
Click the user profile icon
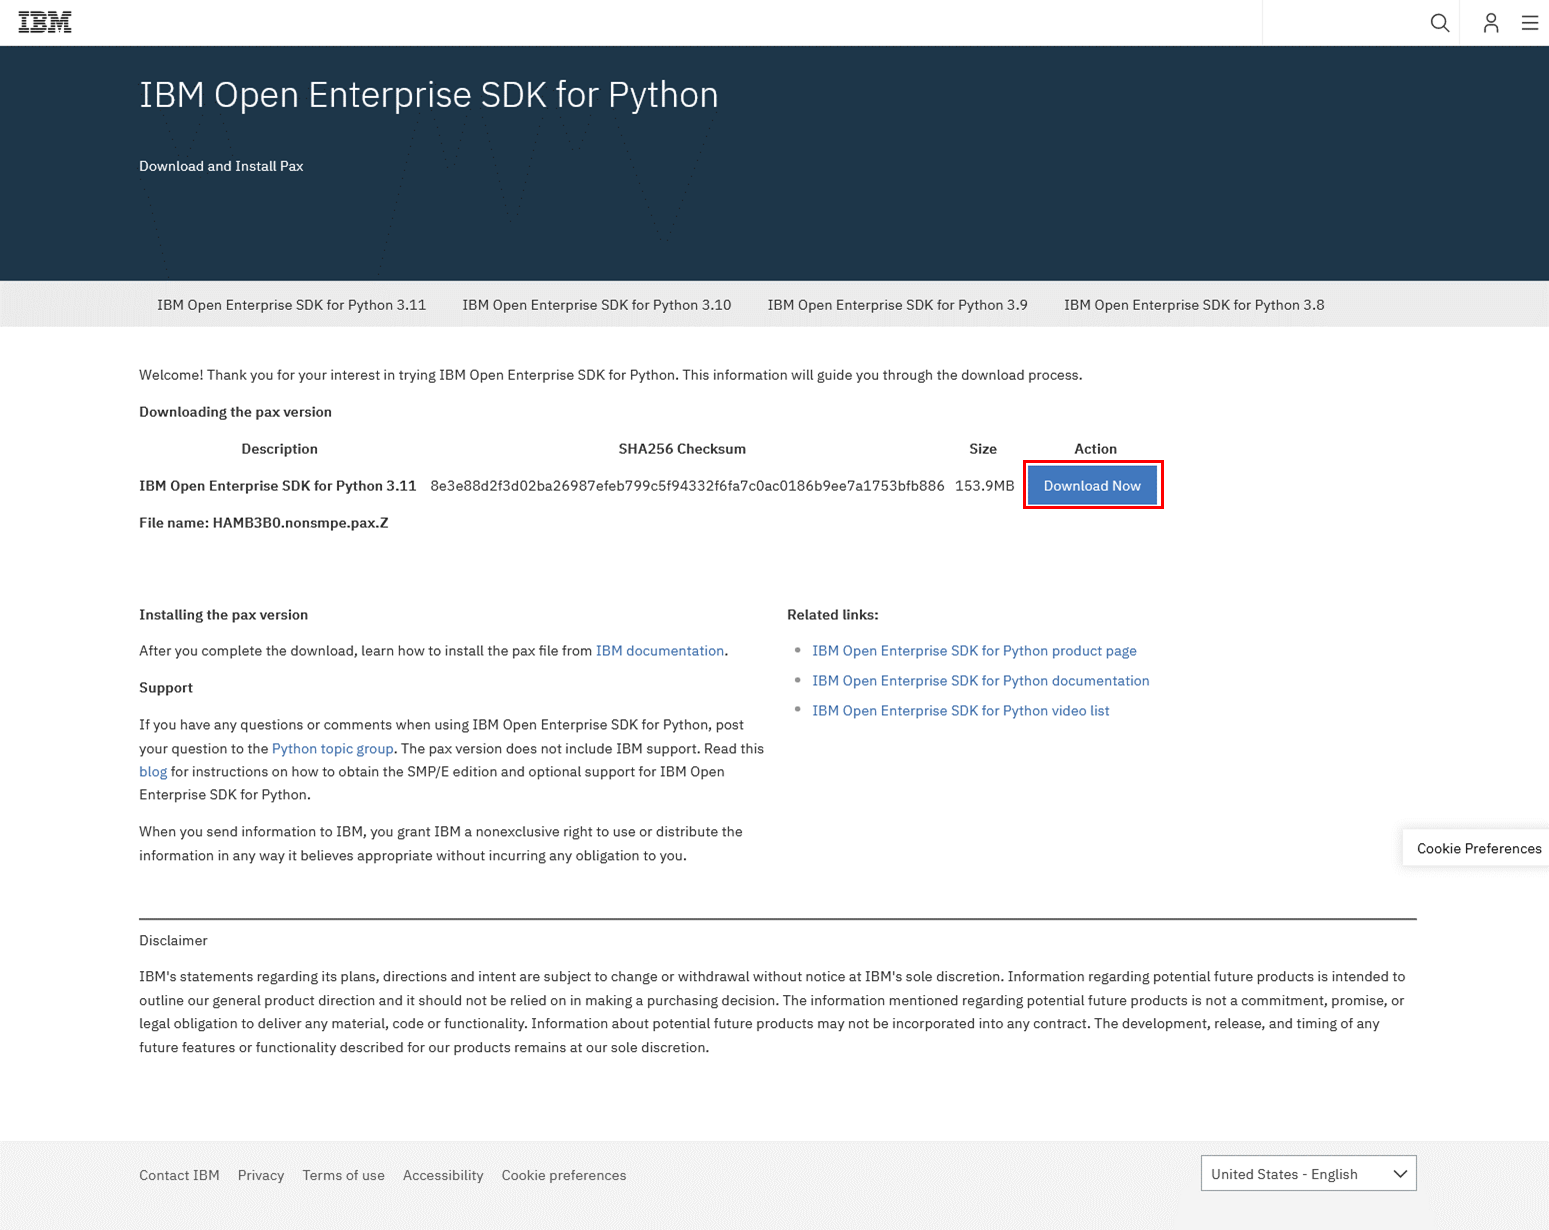coord(1490,22)
